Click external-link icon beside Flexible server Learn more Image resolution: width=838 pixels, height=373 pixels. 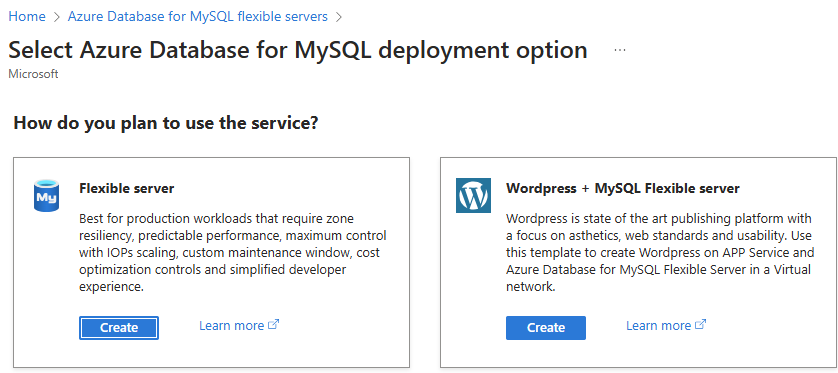tap(274, 324)
